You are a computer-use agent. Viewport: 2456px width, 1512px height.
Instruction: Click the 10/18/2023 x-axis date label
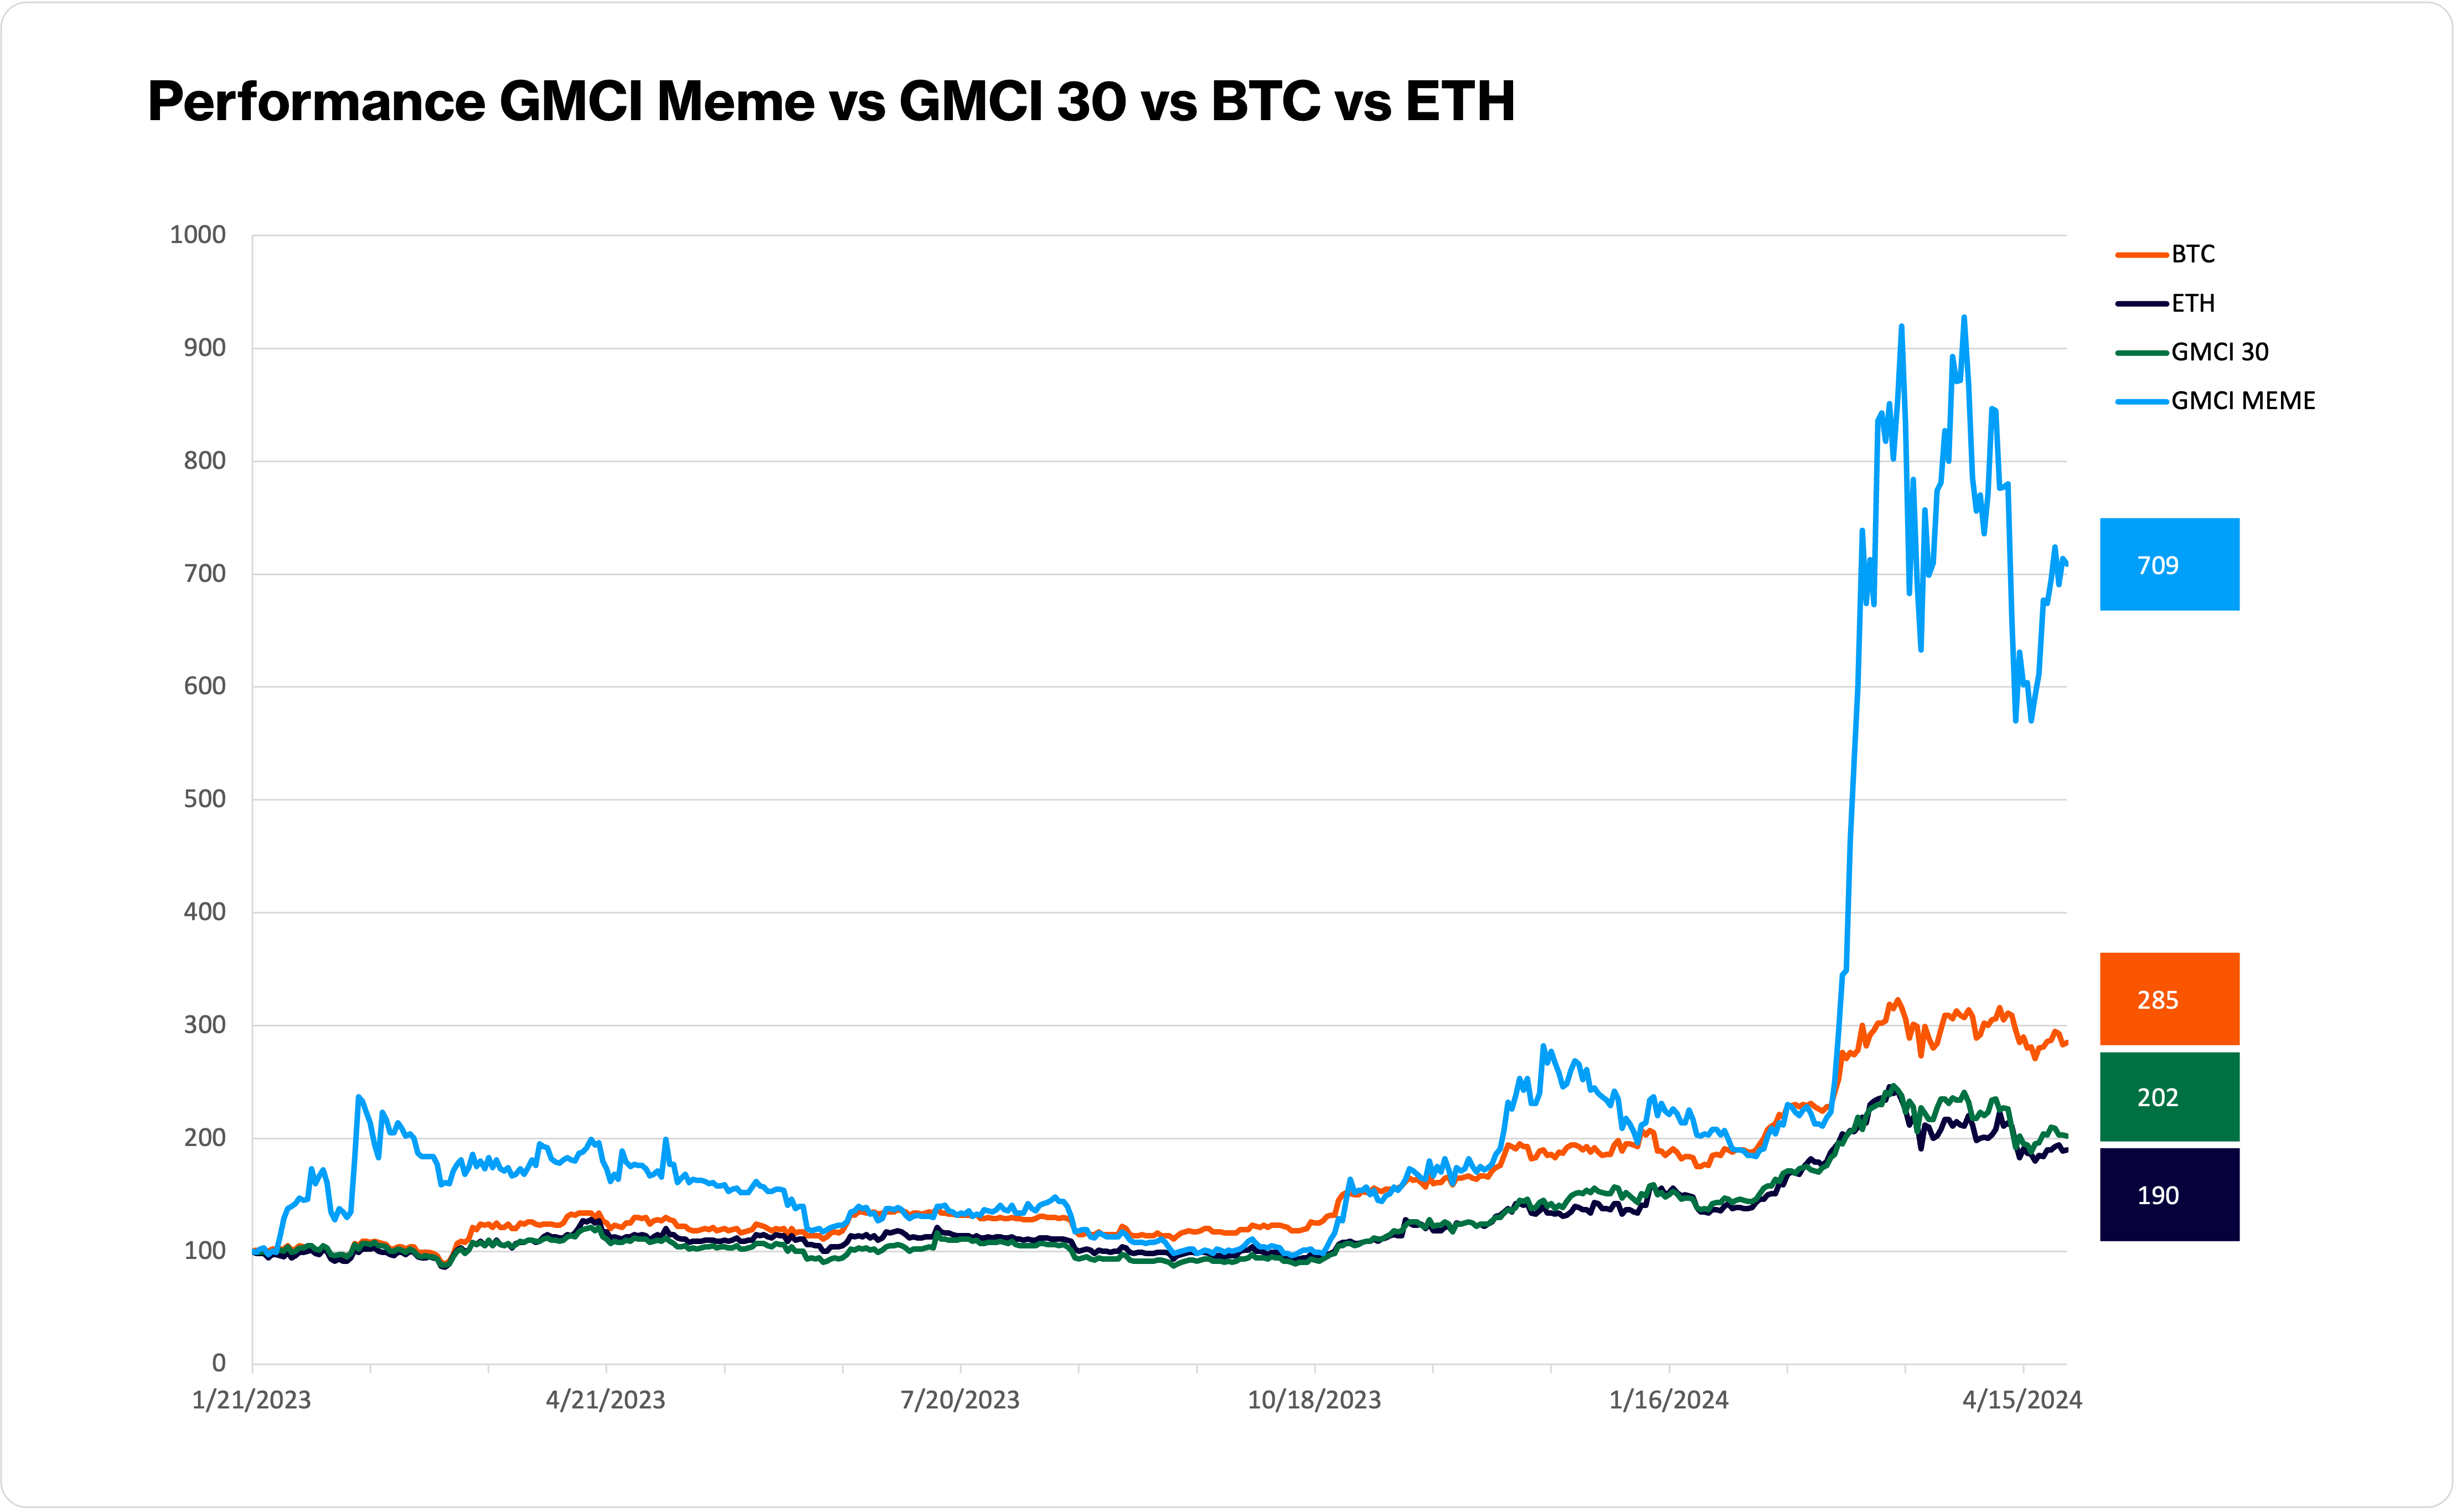[1314, 1400]
